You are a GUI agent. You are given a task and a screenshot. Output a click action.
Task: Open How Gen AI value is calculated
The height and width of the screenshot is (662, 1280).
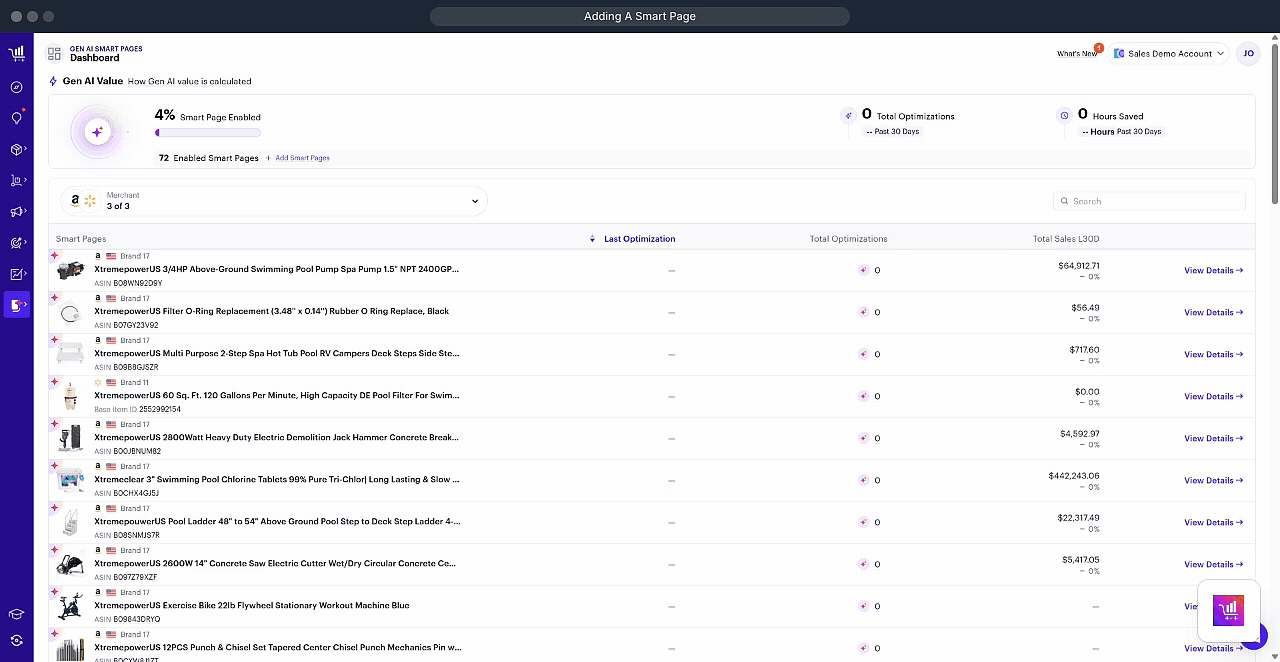click(190, 81)
